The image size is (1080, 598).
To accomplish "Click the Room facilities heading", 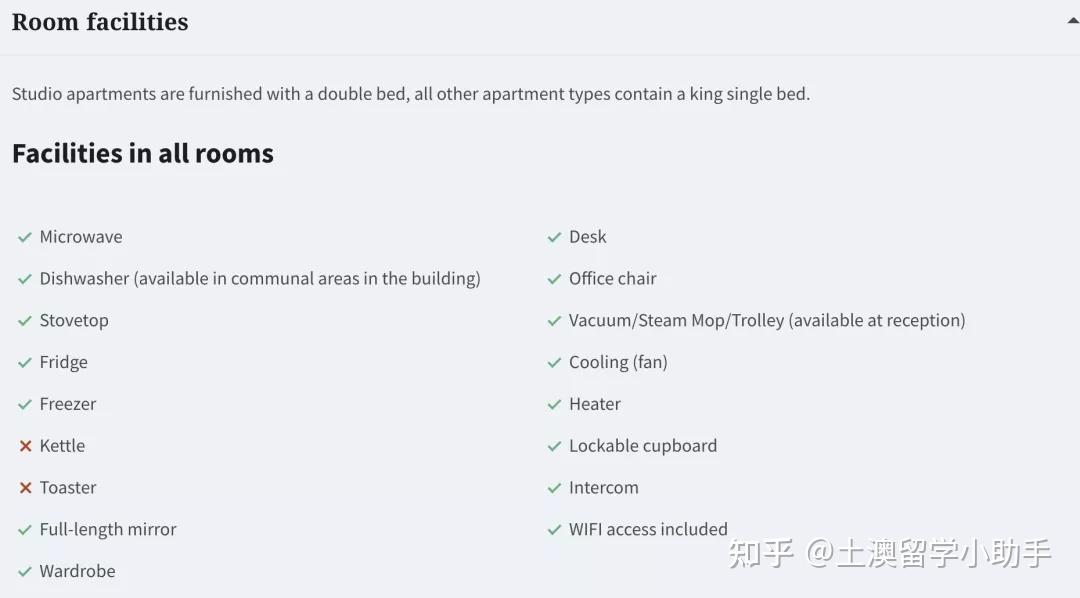I will click(100, 22).
